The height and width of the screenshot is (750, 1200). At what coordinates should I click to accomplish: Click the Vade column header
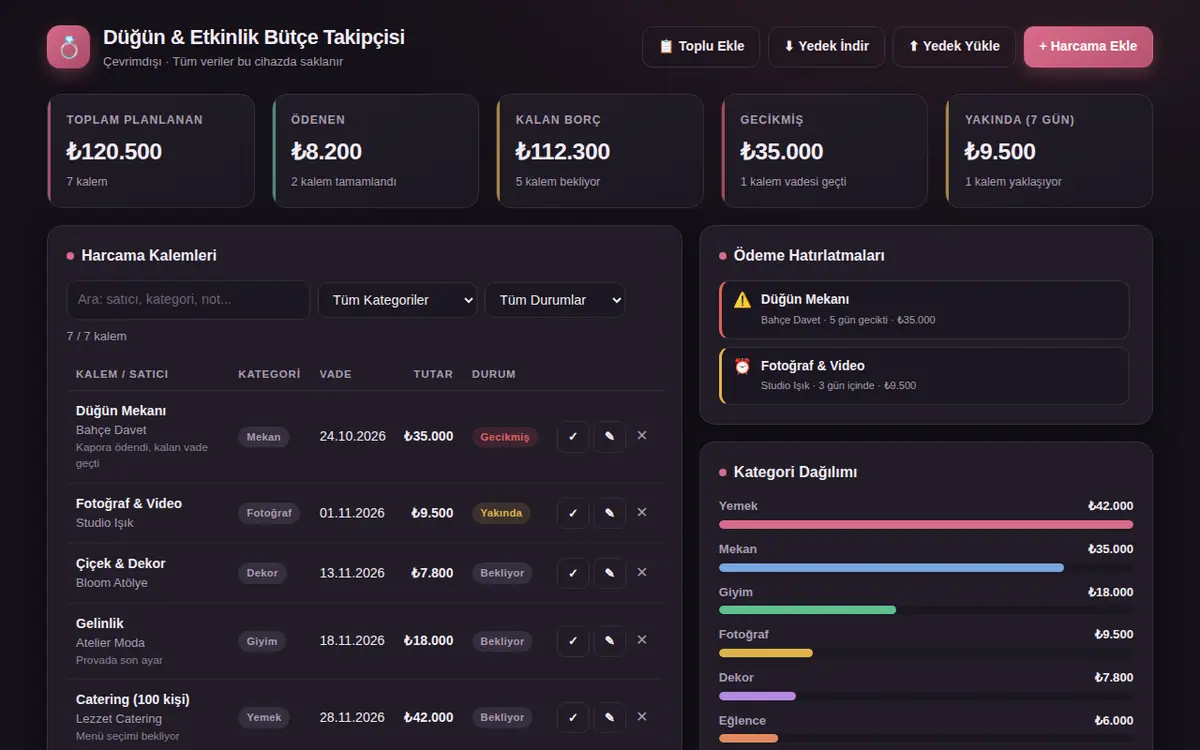tap(336, 374)
